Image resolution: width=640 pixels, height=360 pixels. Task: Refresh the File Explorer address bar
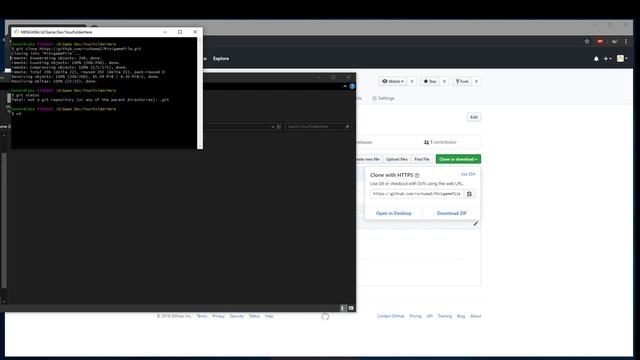pos(279,127)
